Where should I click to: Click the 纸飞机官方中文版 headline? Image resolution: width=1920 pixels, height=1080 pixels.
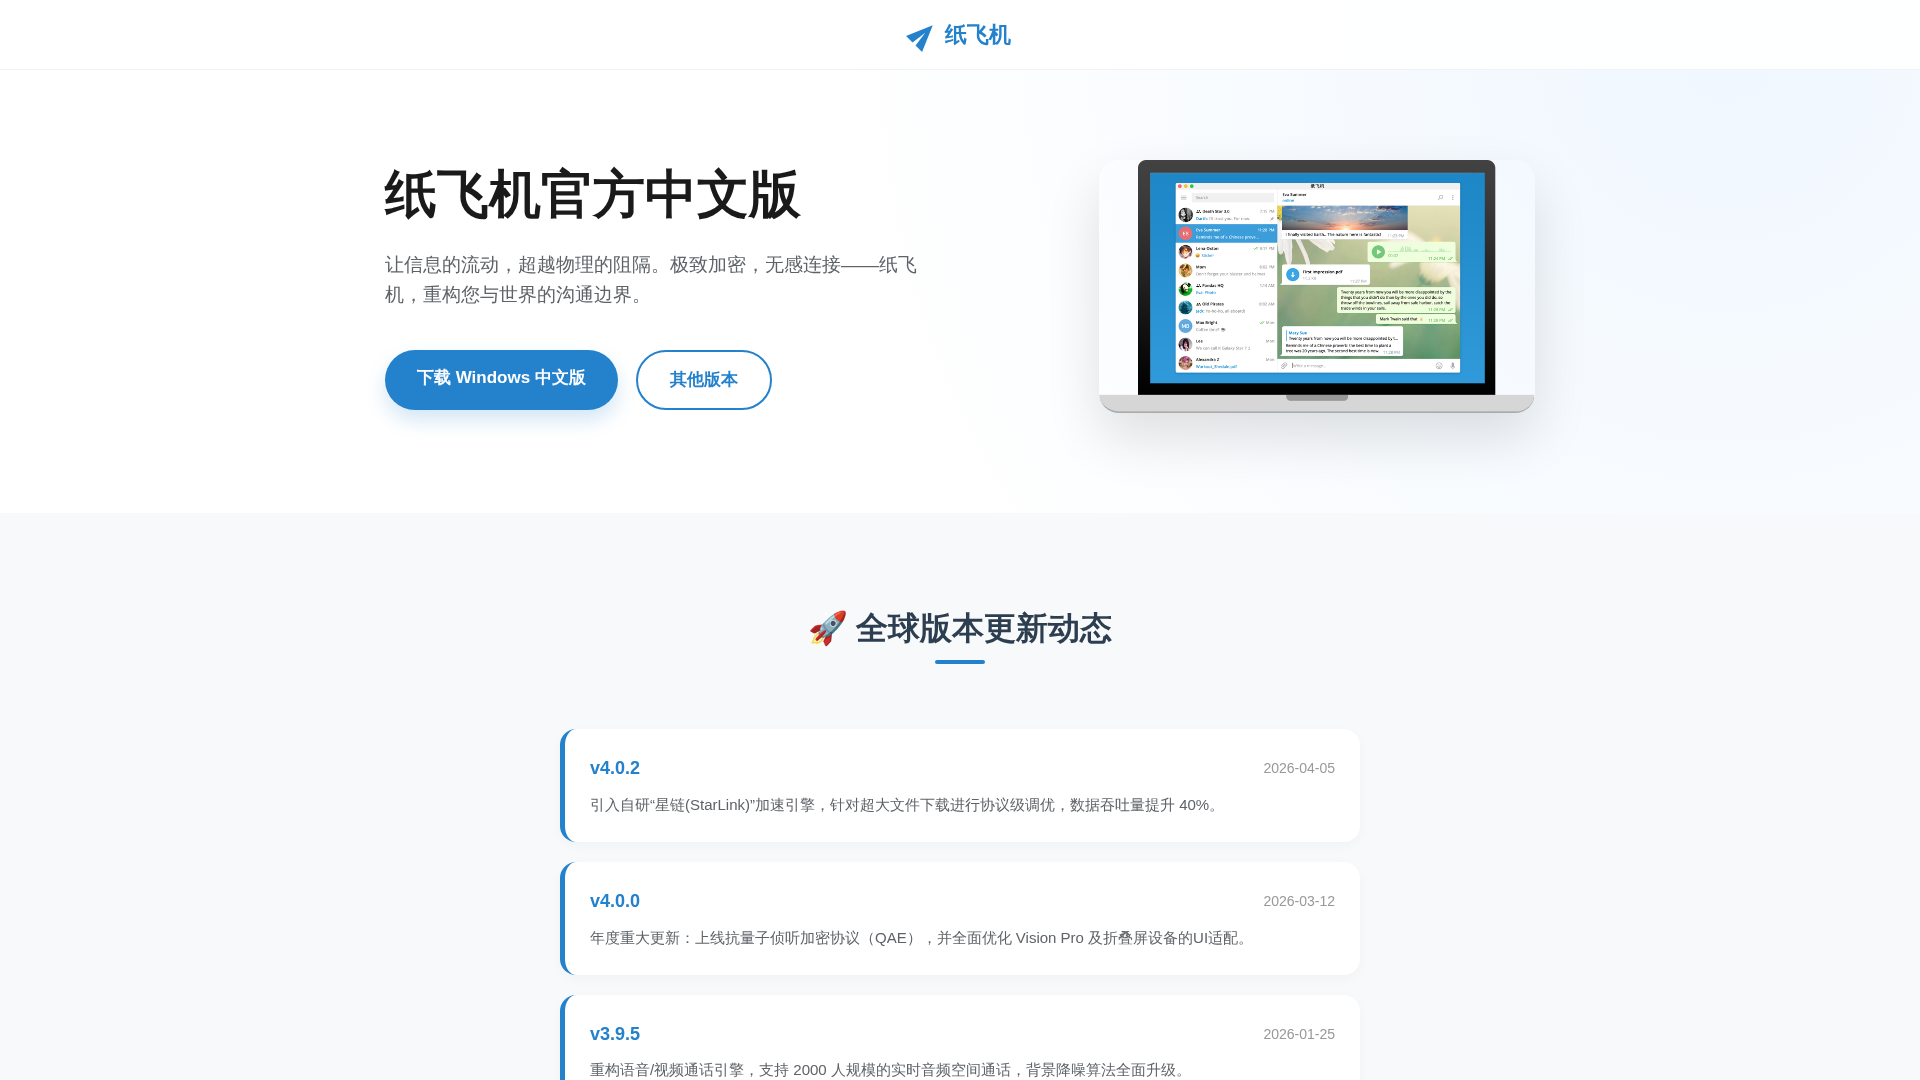[592, 195]
